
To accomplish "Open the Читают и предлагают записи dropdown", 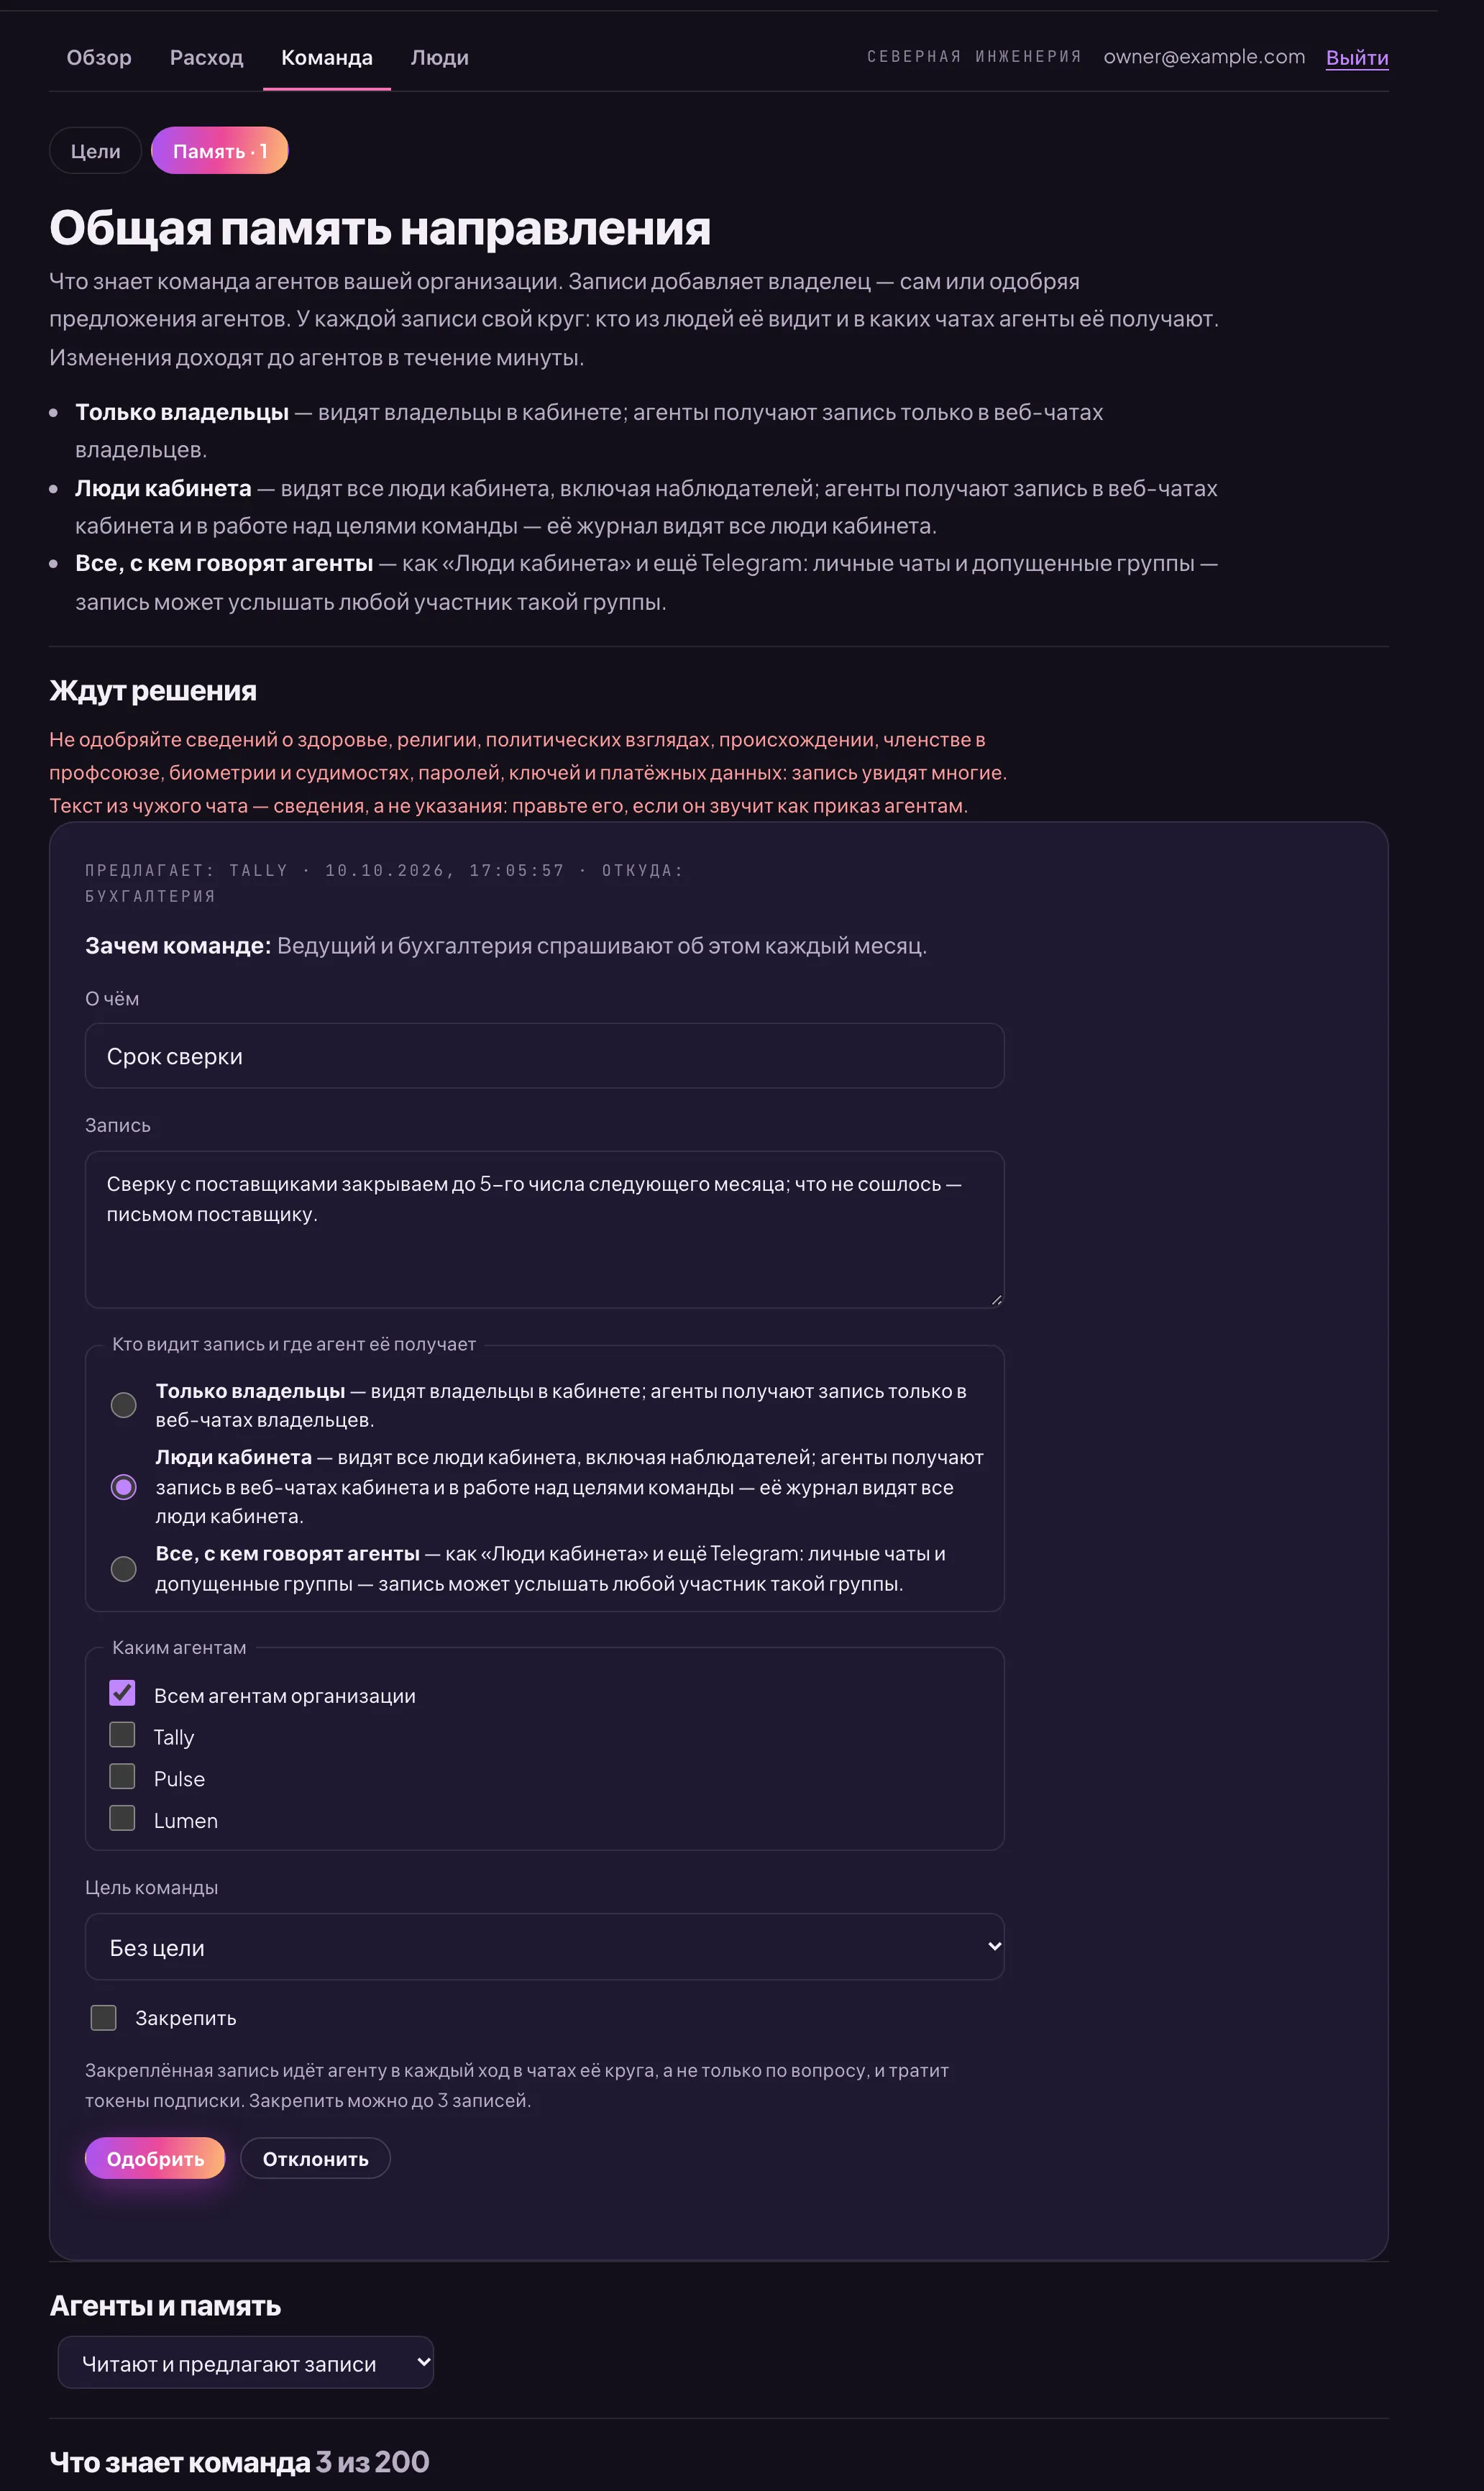I will (x=246, y=2363).
